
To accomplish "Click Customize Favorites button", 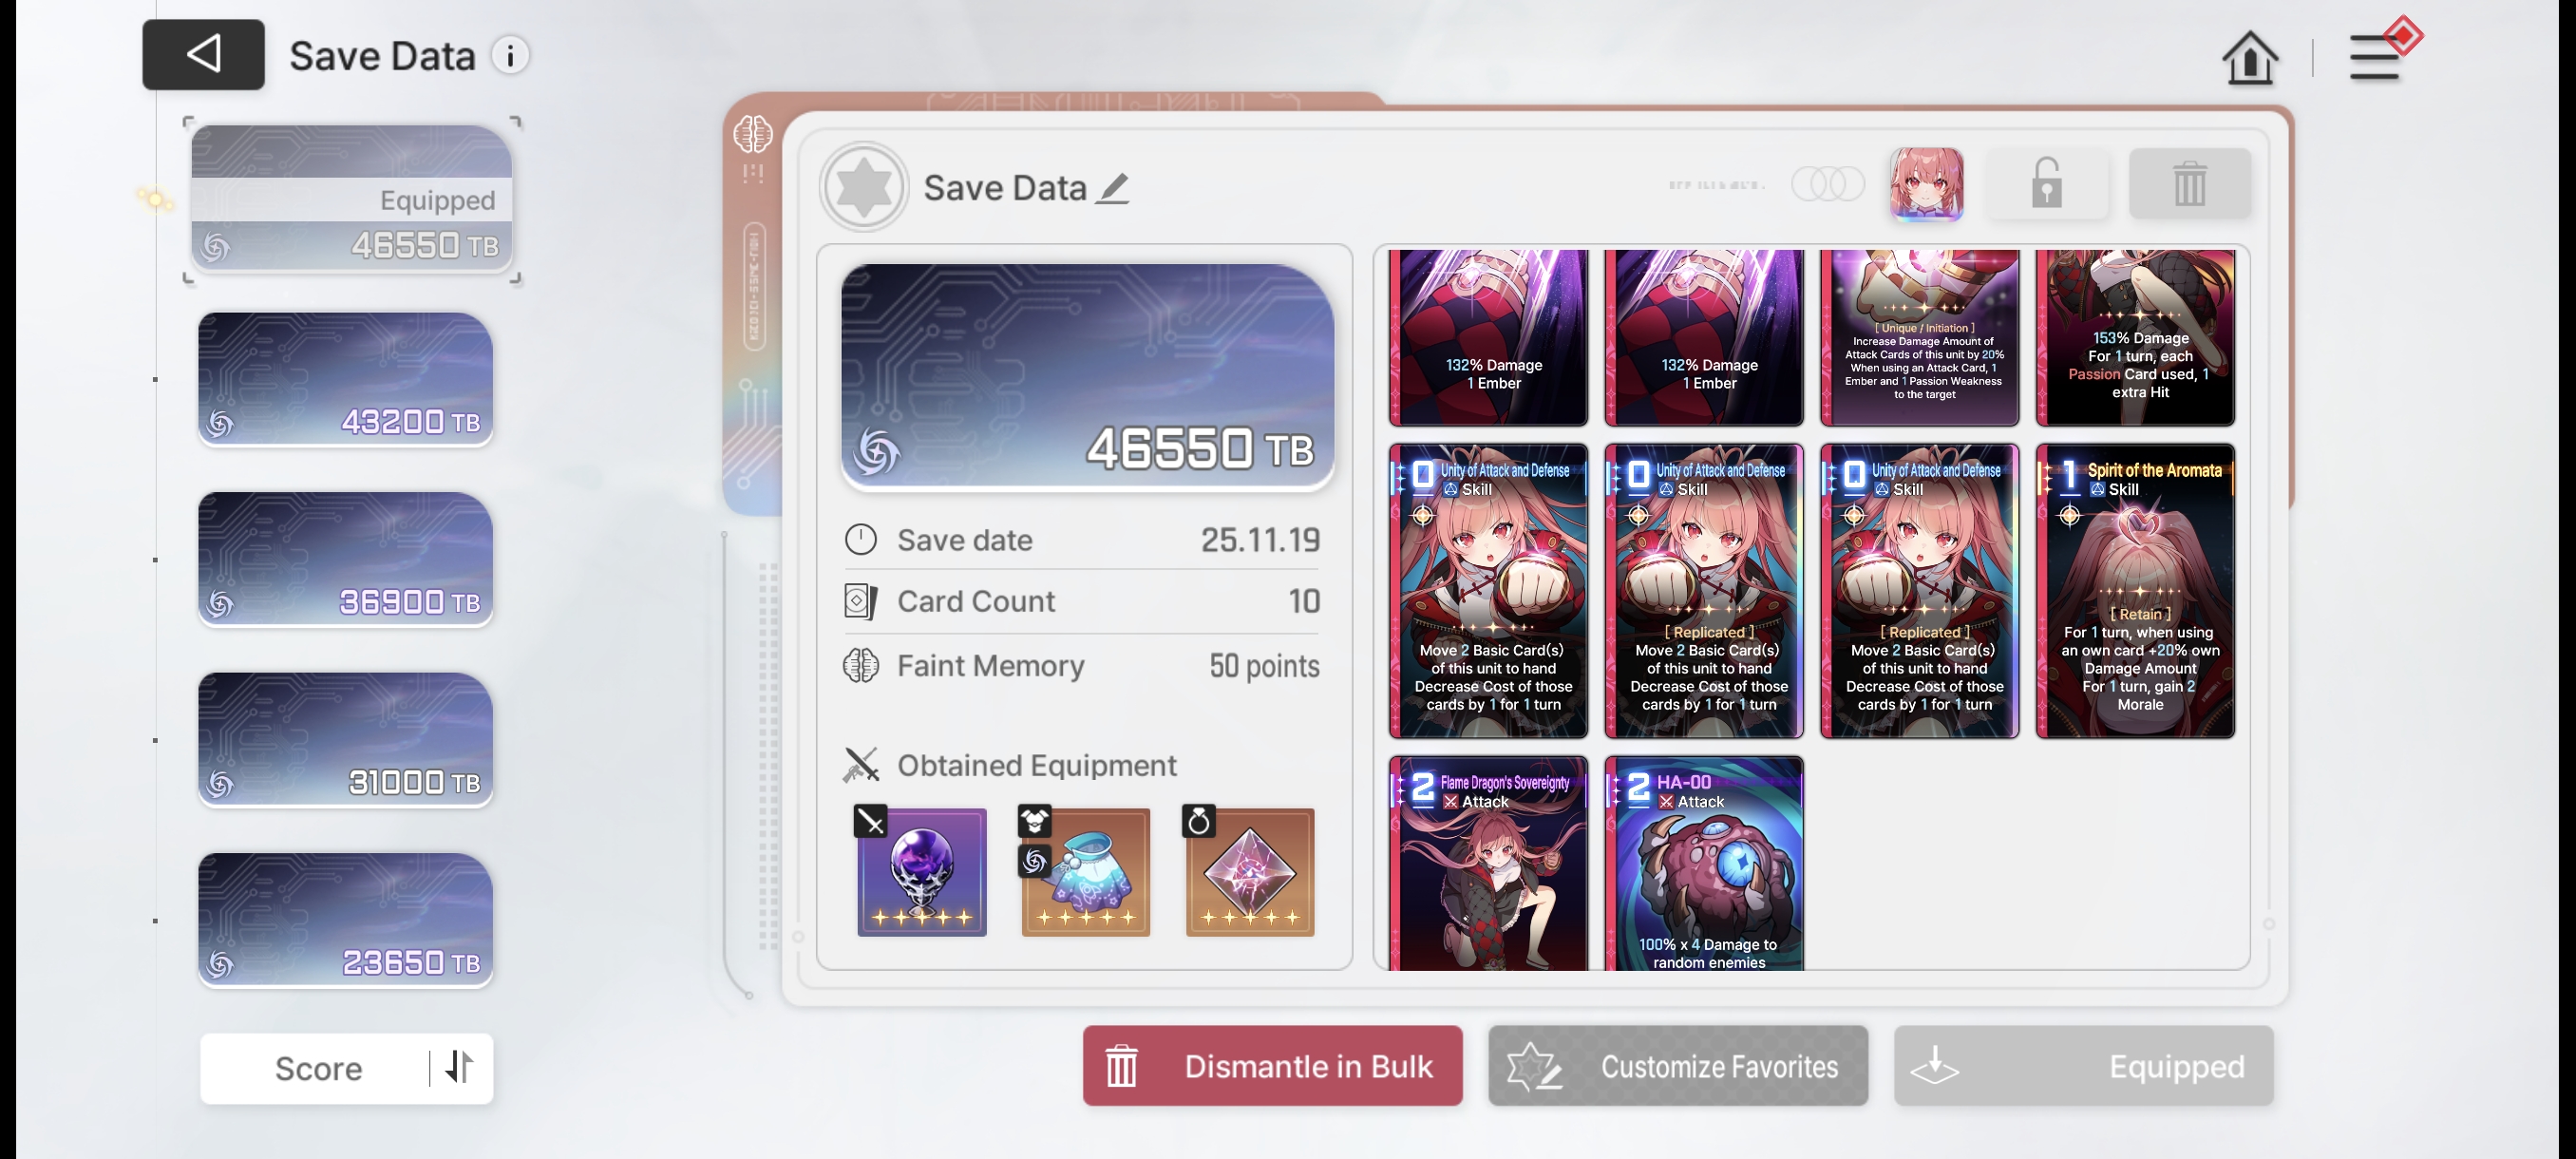I will [x=1677, y=1065].
